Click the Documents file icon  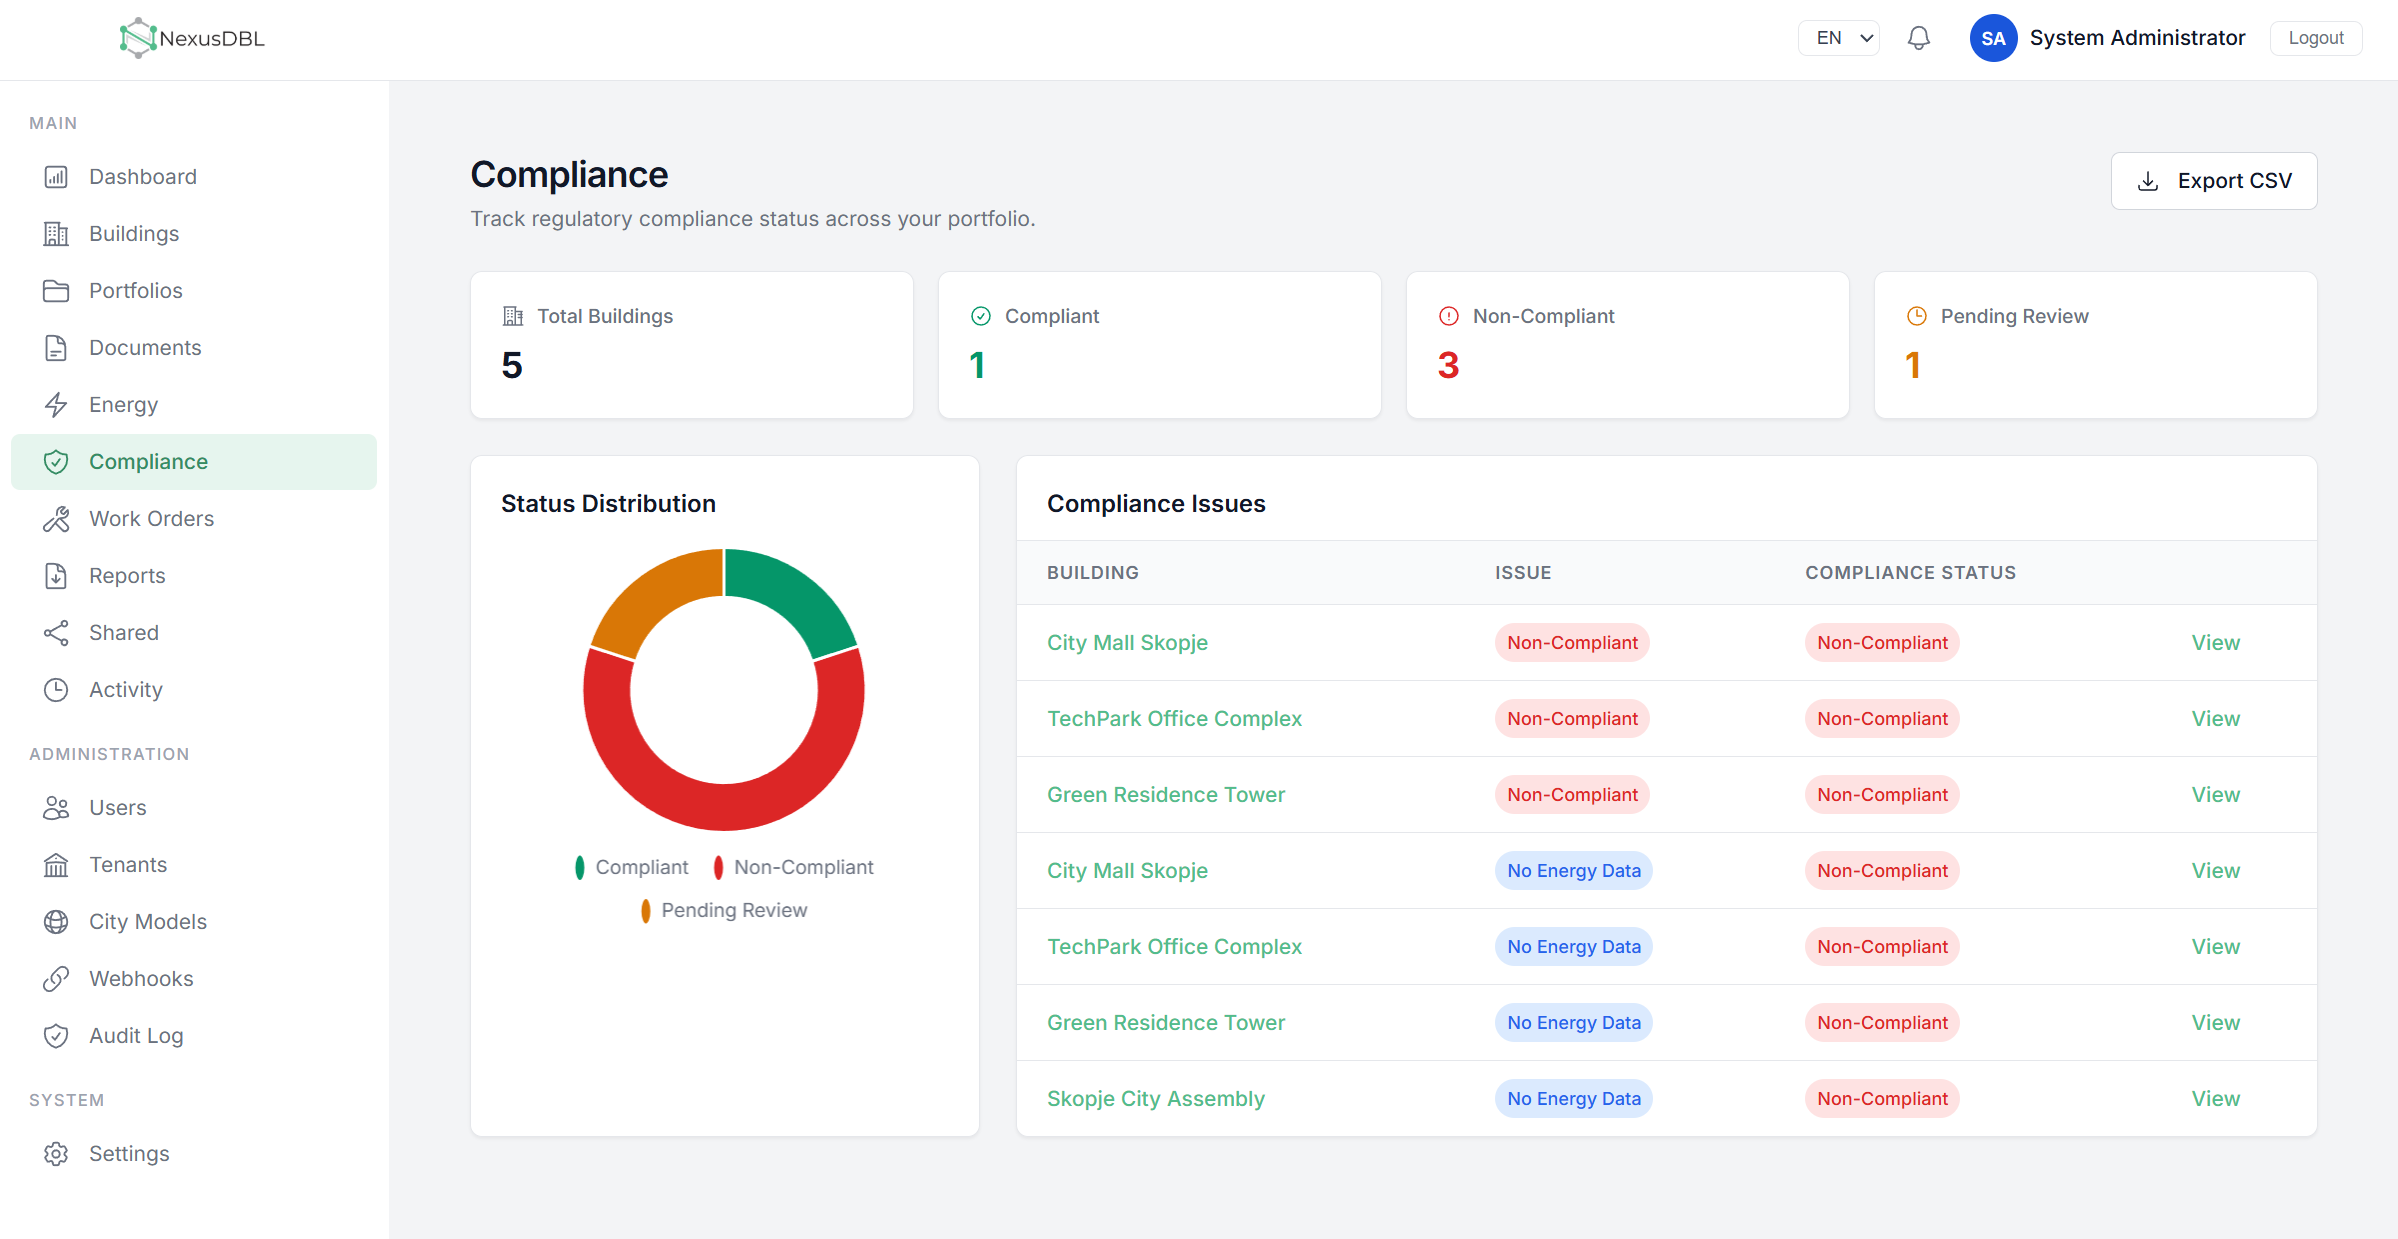pyautogui.click(x=56, y=348)
